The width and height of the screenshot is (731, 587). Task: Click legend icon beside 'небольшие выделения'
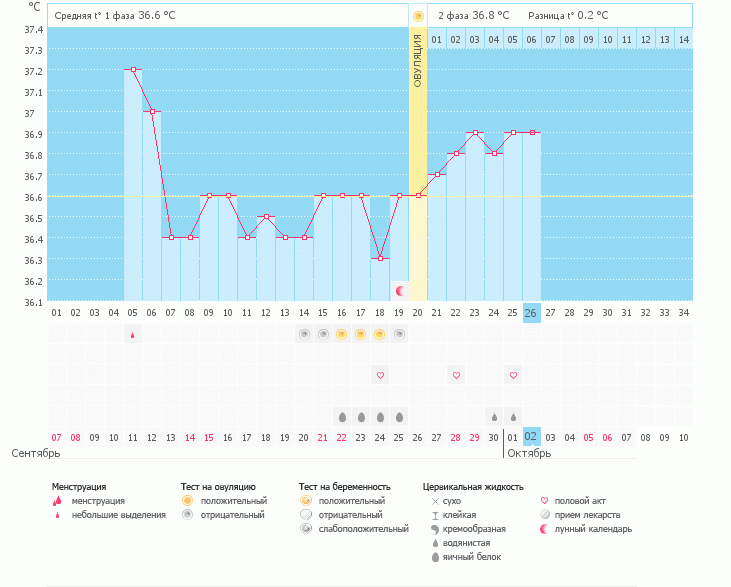tap(57, 515)
